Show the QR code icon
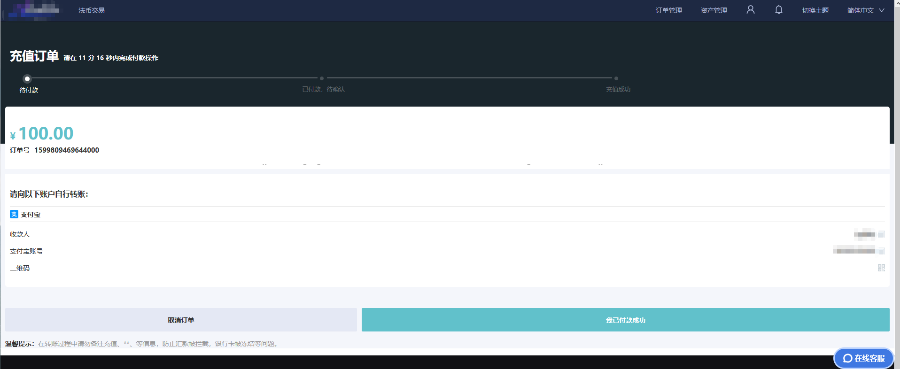900x369 pixels. click(881, 267)
